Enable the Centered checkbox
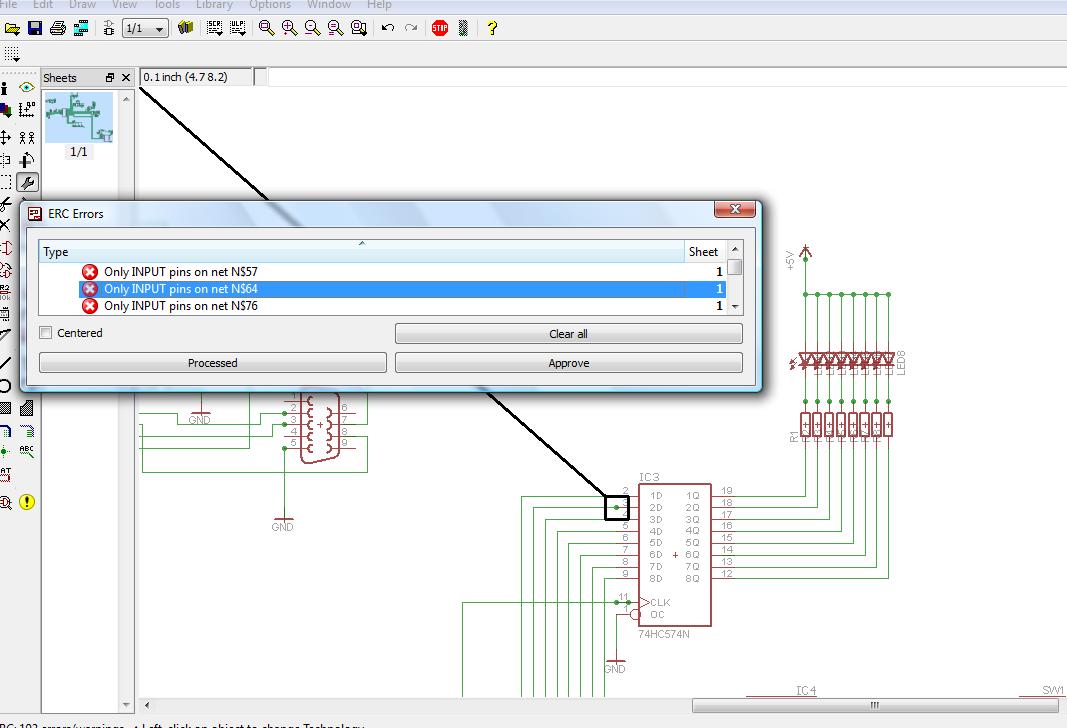The image size is (1067, 728). pyautogui.click(x=46, y=333)
